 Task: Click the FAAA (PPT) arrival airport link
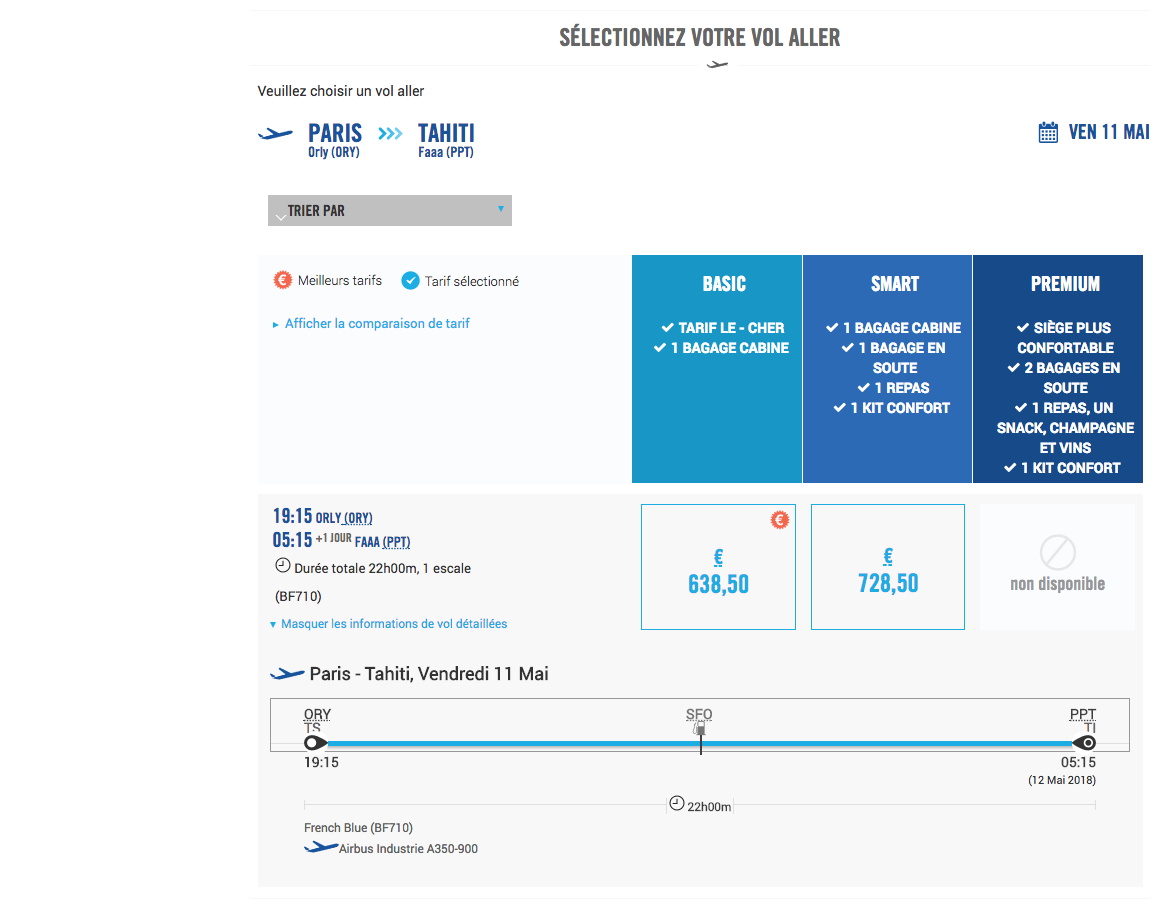pos(382,542)
